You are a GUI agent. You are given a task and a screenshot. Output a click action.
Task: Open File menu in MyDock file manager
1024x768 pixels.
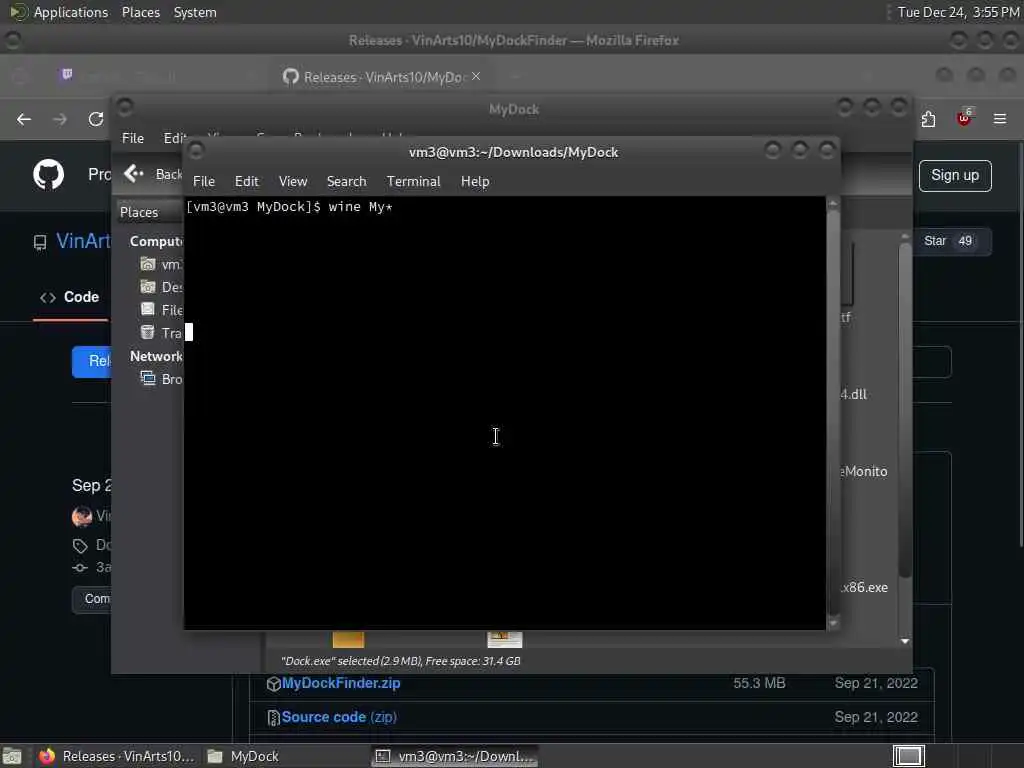133,138
